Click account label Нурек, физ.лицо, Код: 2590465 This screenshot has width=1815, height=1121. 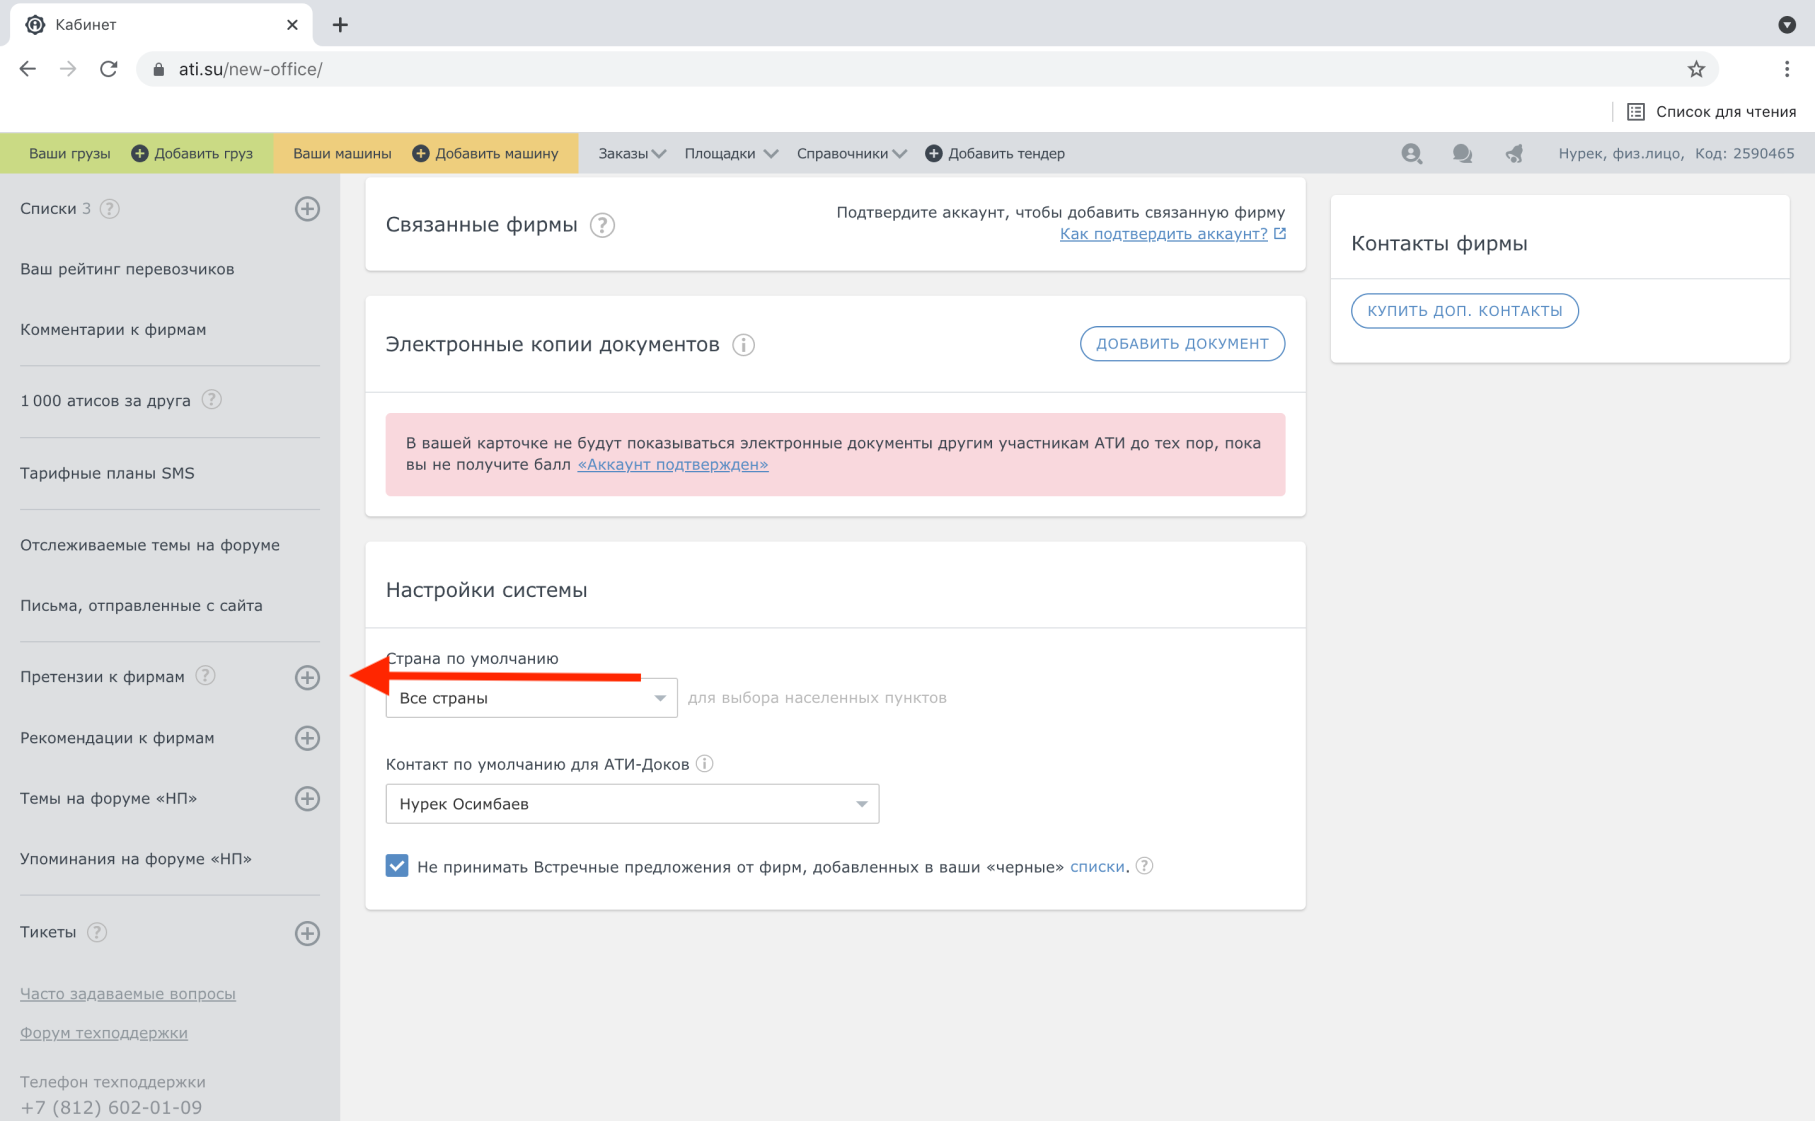click(x=1676, y=153)
